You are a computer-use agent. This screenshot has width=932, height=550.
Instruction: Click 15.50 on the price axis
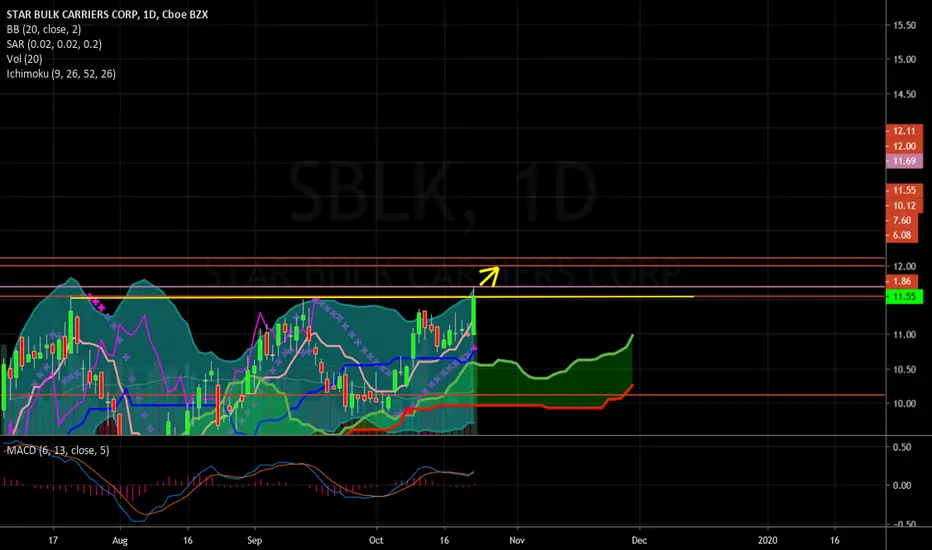[x=904, y=25]
